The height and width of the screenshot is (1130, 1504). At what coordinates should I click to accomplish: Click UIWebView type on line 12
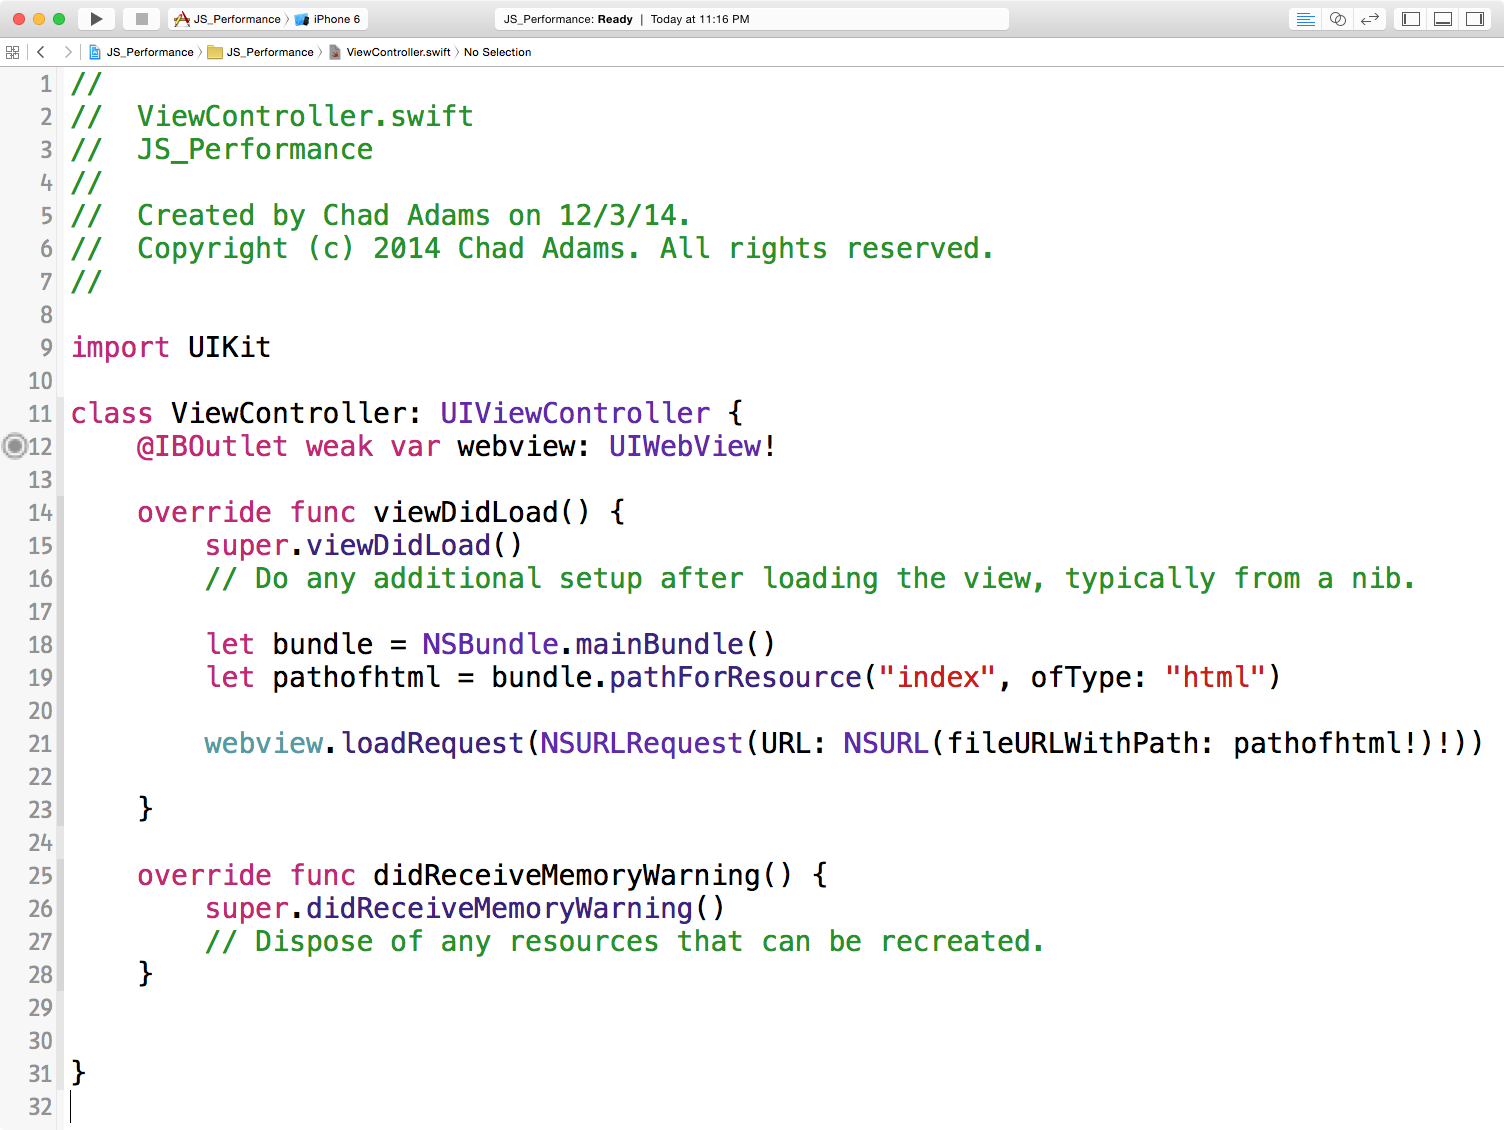click(x=686, y=446)
